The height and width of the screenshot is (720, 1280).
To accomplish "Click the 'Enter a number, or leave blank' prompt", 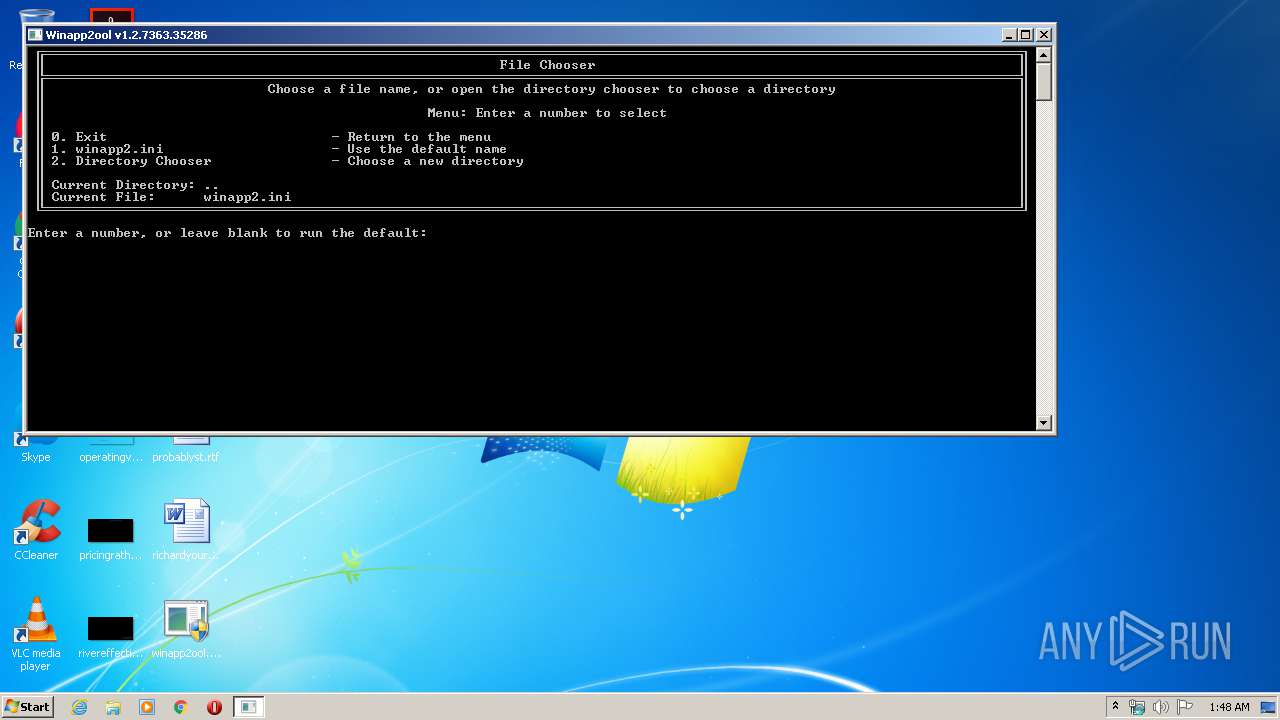I will (x=227, y=233).
